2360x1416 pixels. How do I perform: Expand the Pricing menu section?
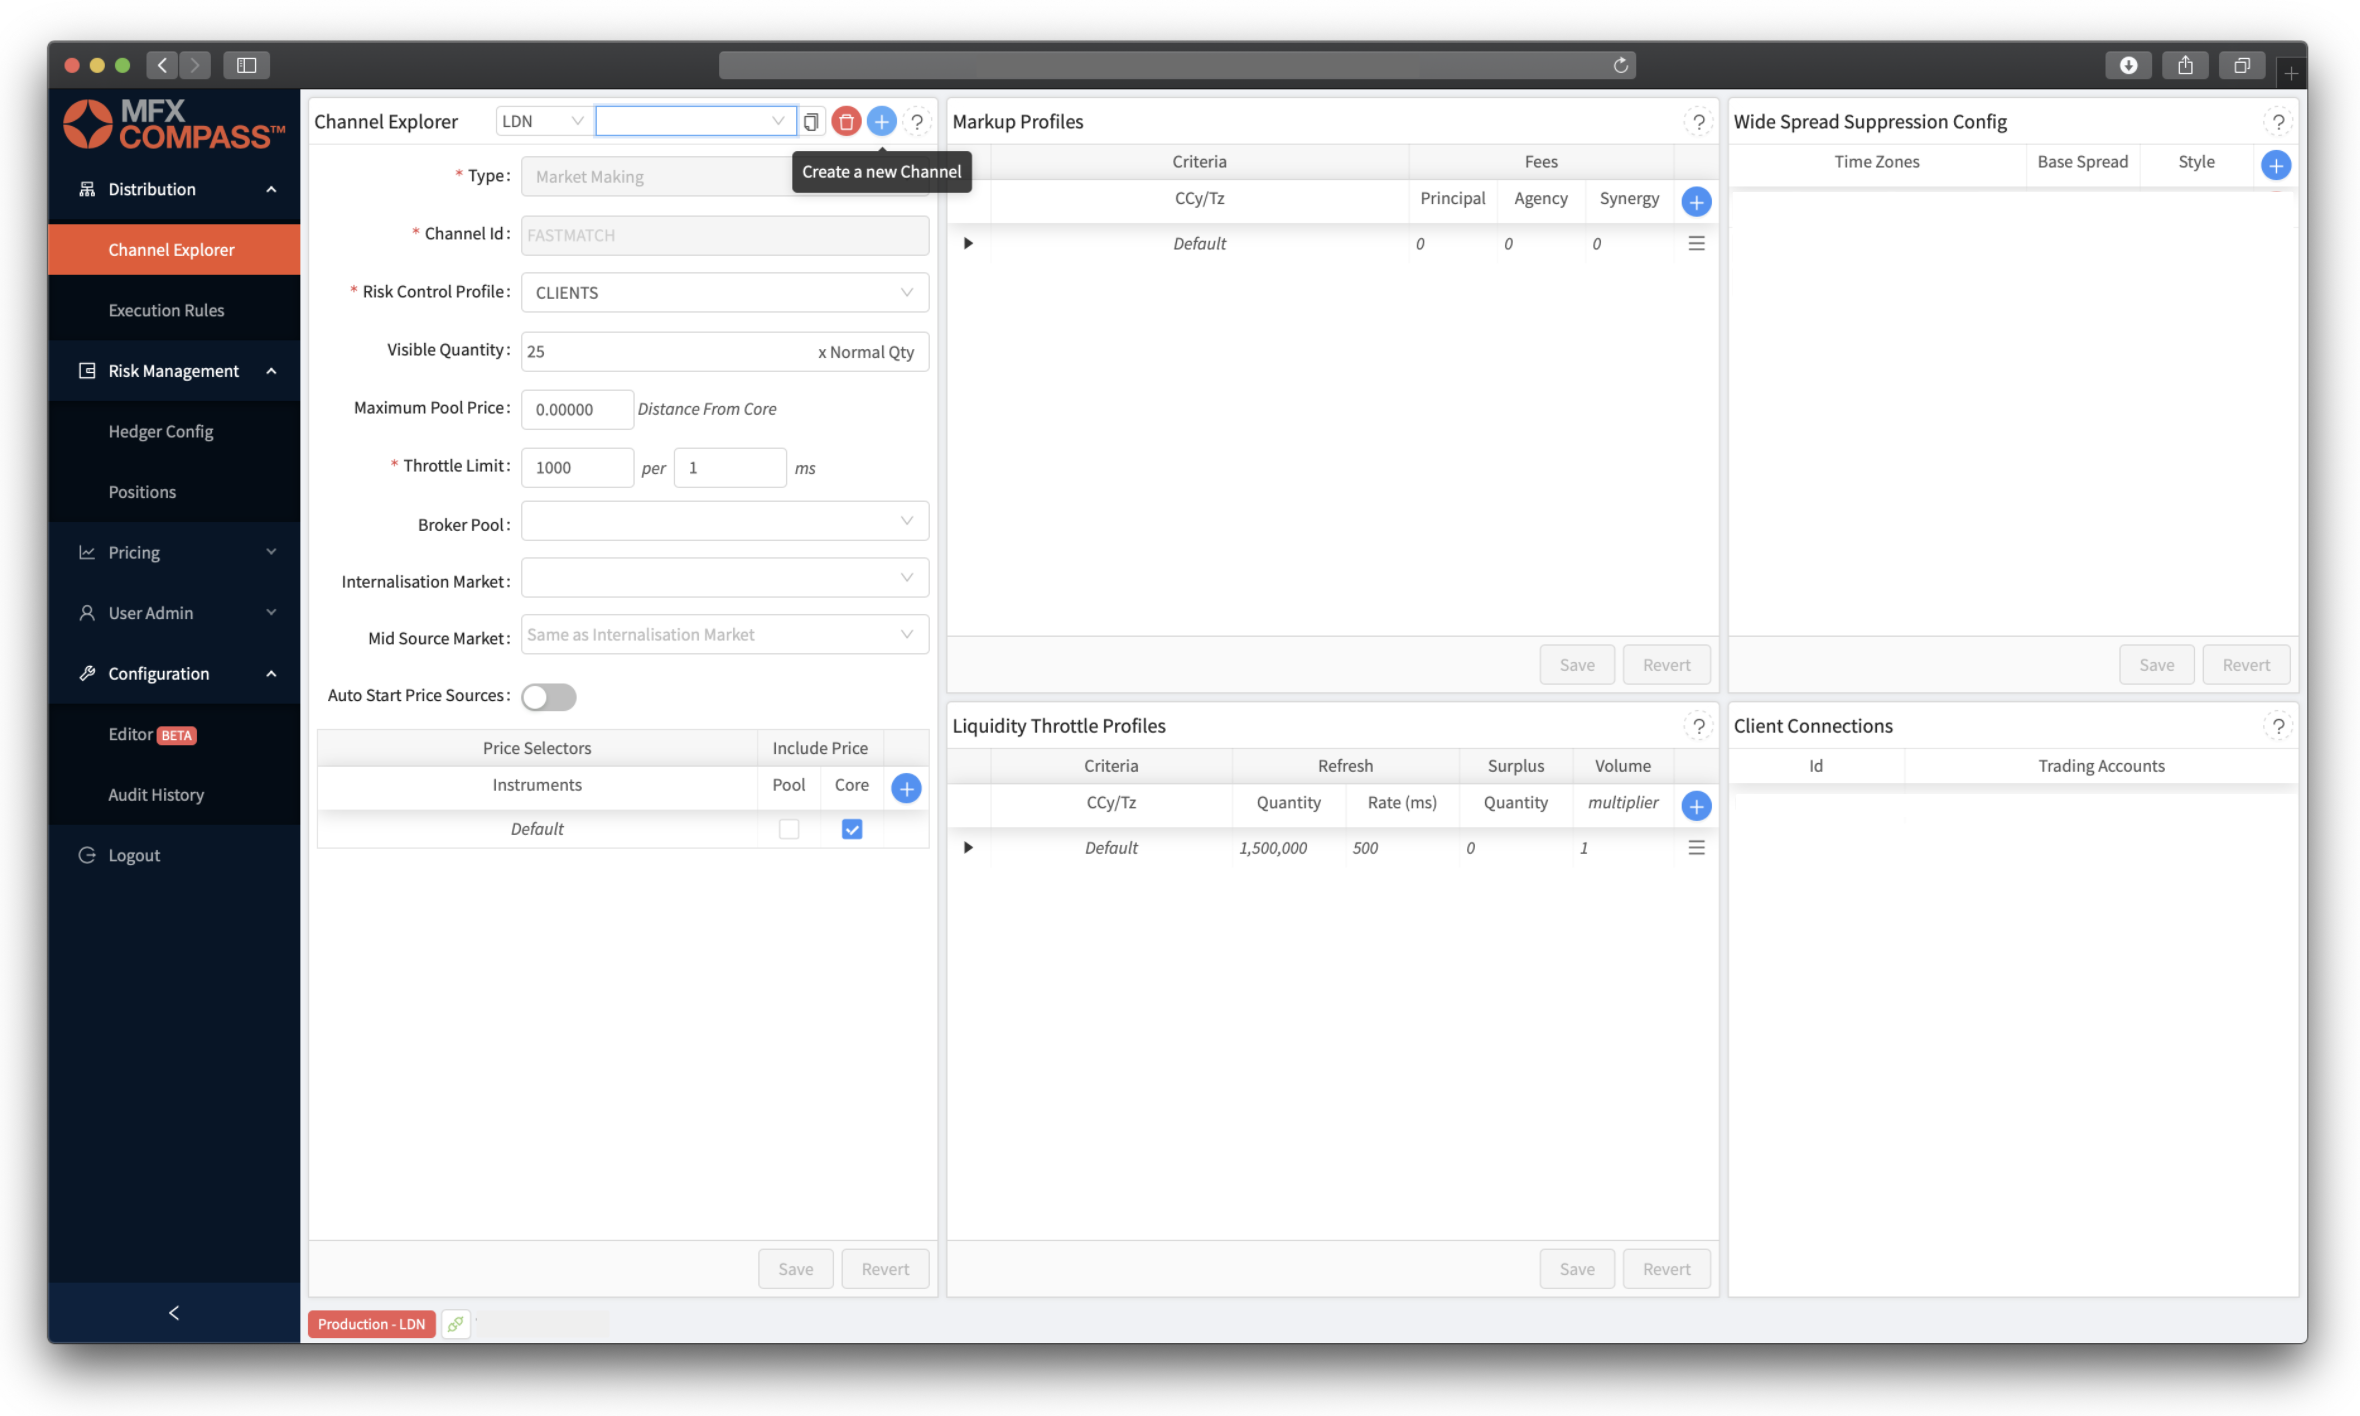tap(174, 553)
